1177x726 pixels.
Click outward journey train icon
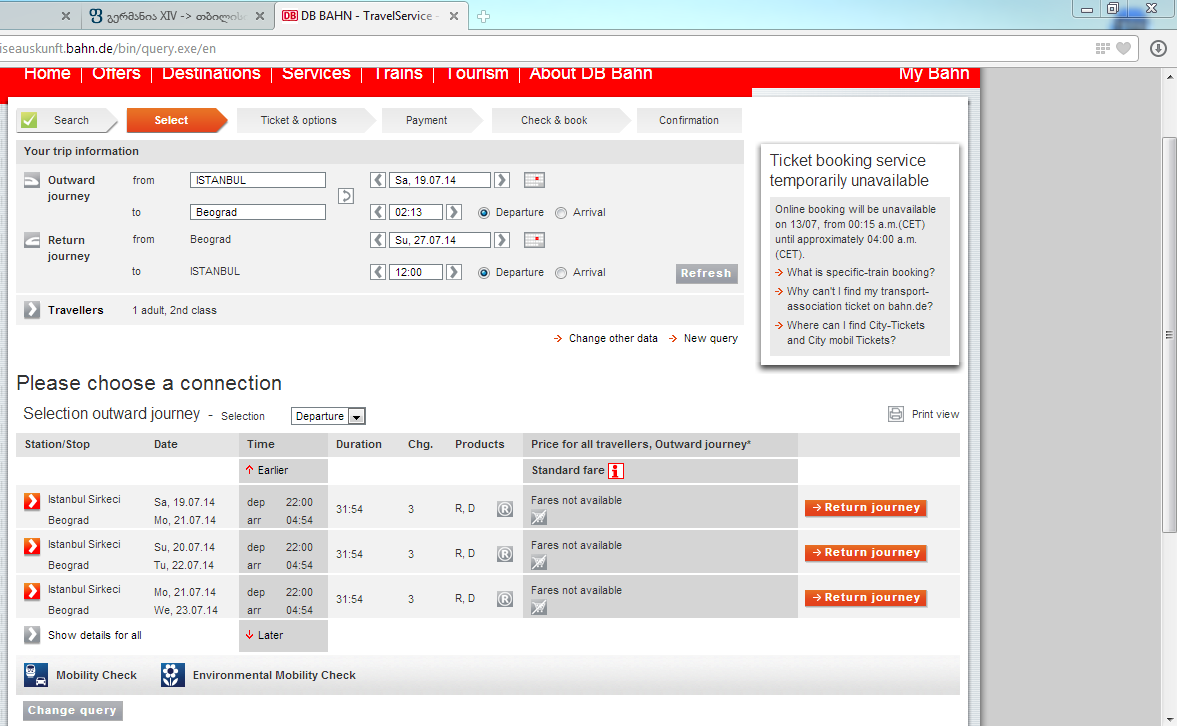click(x=32, y=180)
